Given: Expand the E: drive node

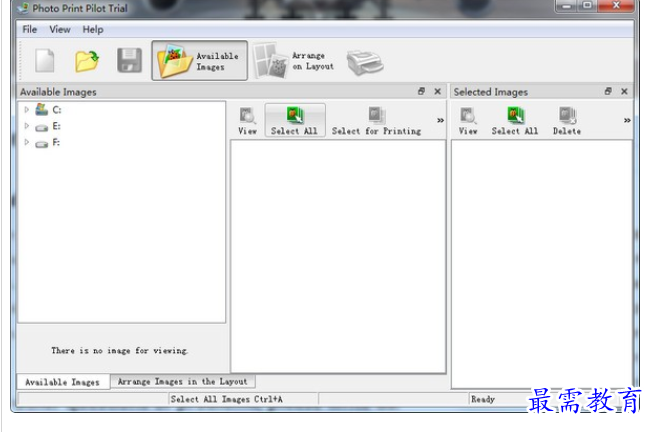Looking at the screenshot, I should 27,126.
